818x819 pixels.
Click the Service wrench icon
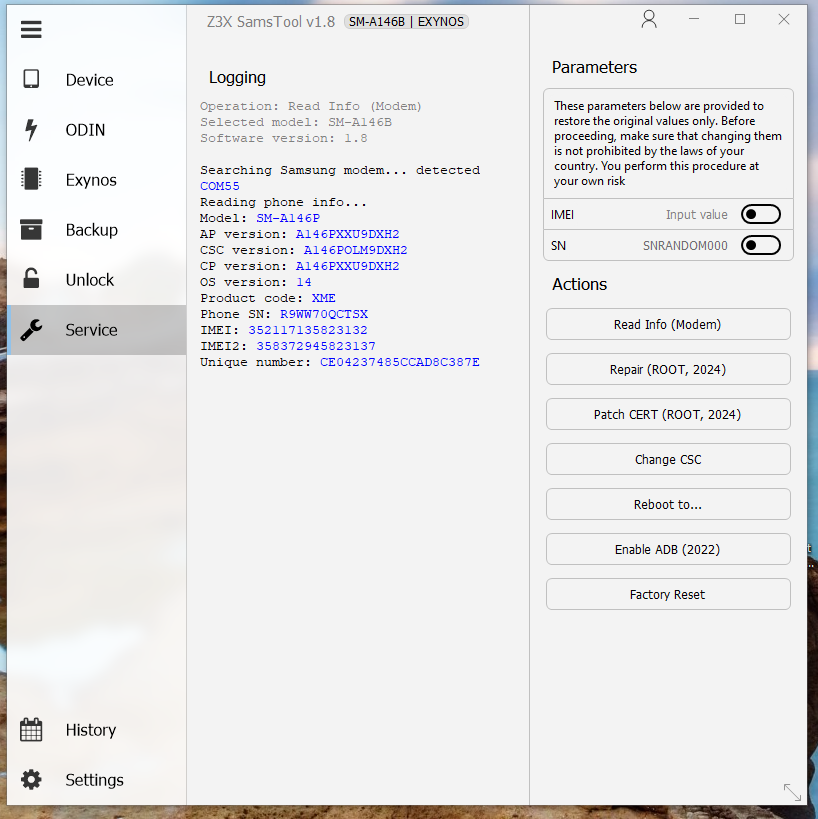(31, 330)
